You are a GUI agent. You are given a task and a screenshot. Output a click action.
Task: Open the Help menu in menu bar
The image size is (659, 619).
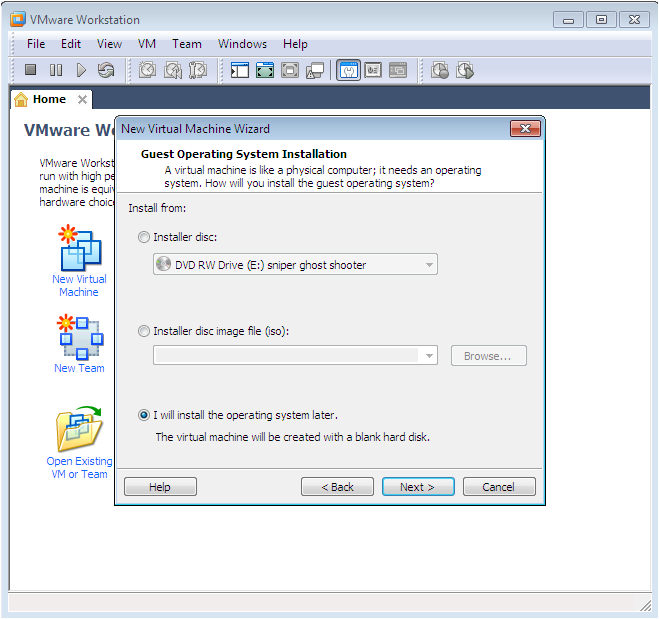coord(295,44)
